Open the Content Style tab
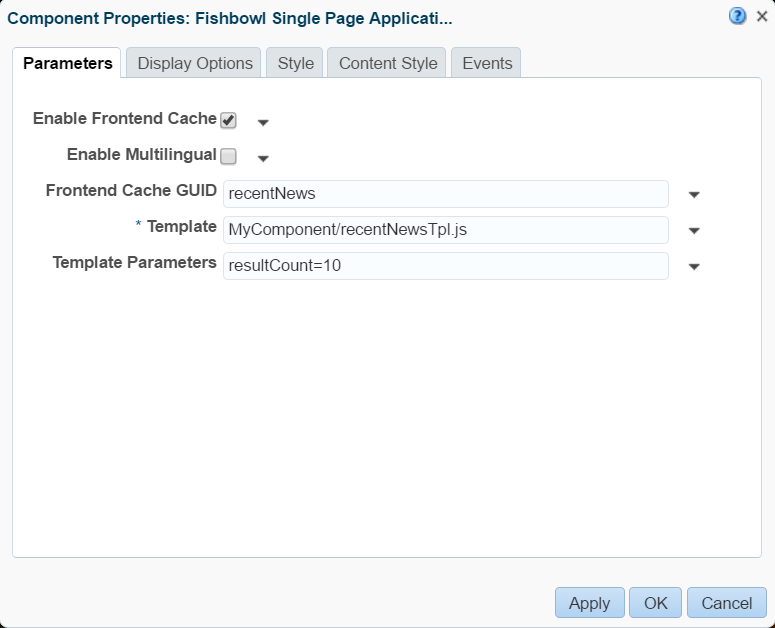775x628 pixels. 387,63
